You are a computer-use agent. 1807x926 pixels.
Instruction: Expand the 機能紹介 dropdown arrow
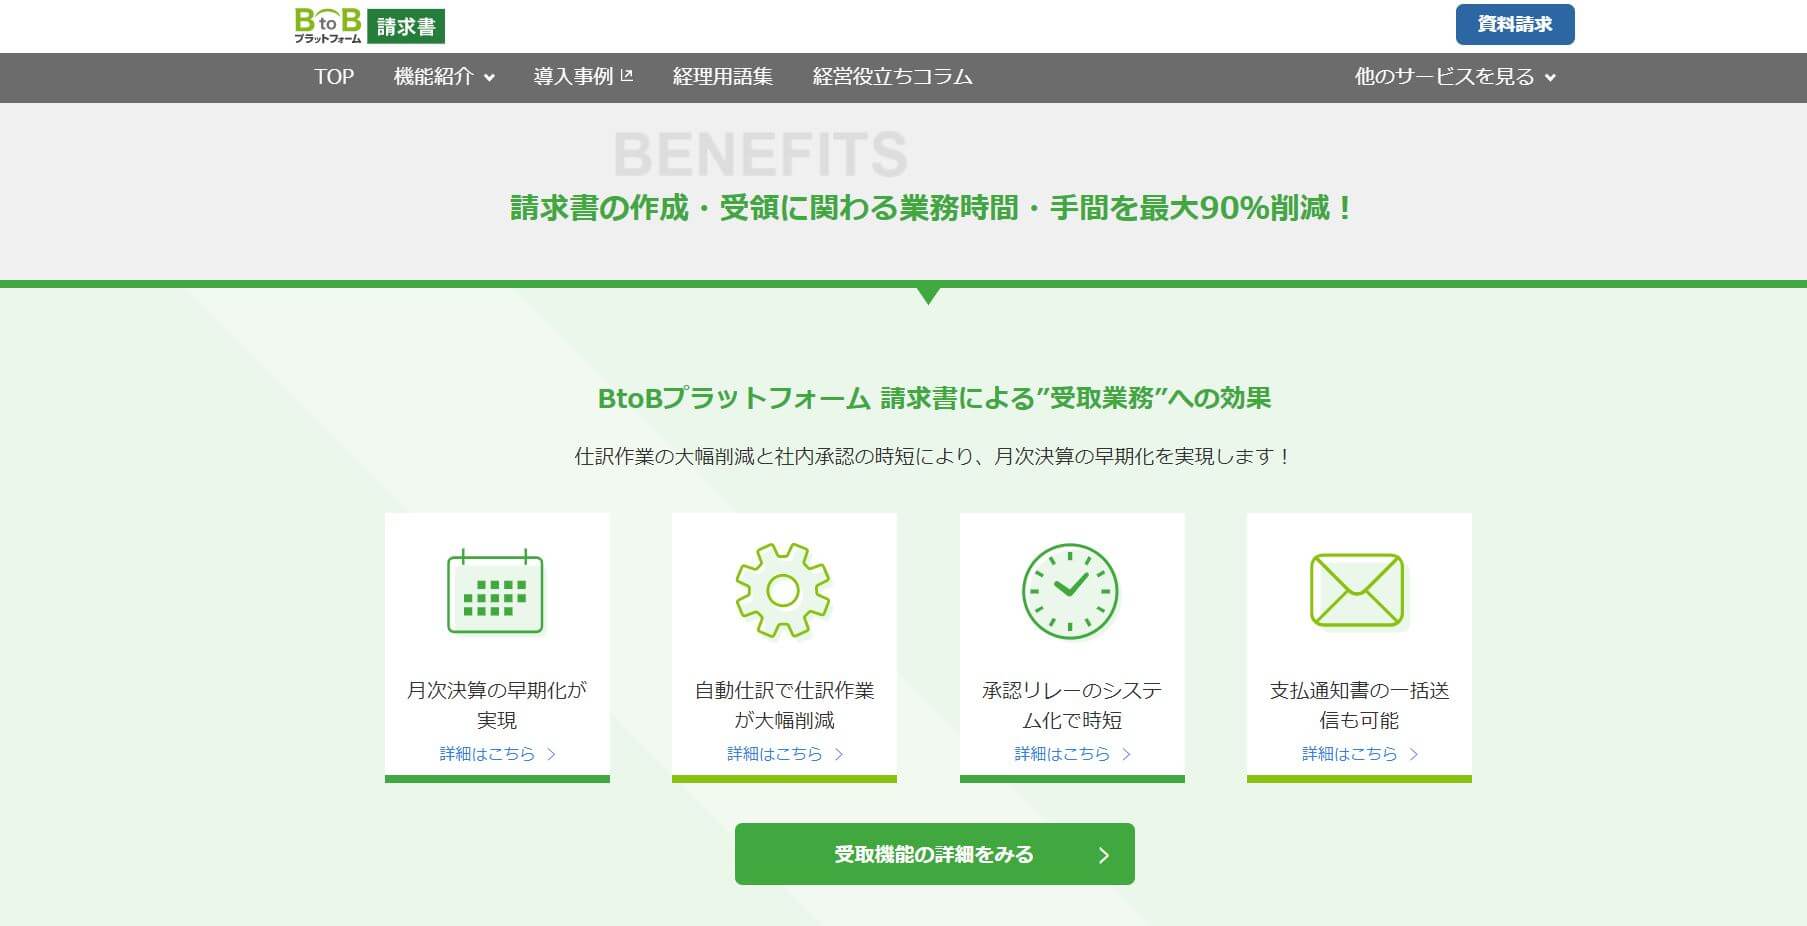click(489, 78)
